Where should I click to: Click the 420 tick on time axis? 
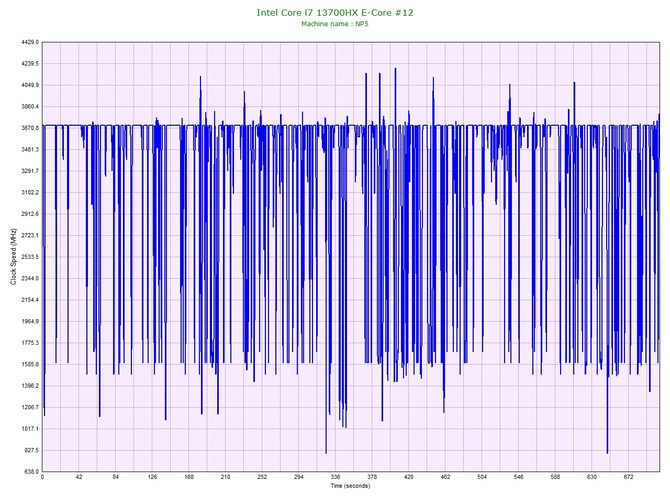click(409, 477)
